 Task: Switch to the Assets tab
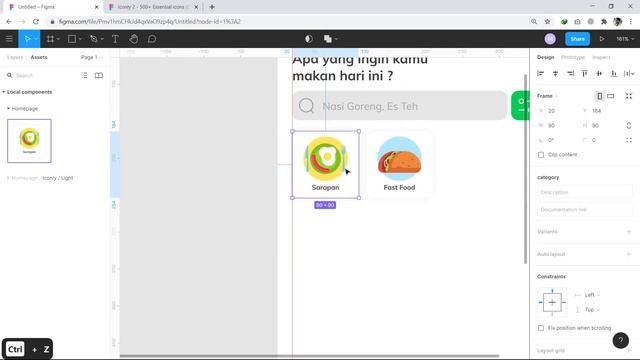pos(39,58)
